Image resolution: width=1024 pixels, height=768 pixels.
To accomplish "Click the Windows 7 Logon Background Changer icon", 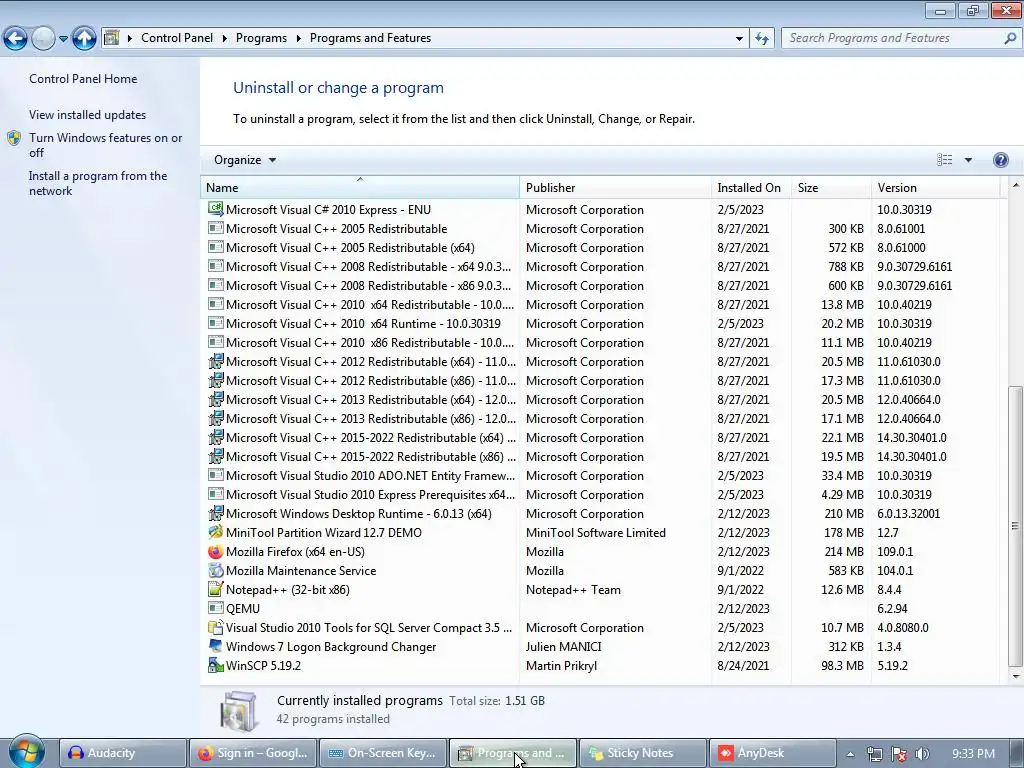I will (x=216, y=647).
